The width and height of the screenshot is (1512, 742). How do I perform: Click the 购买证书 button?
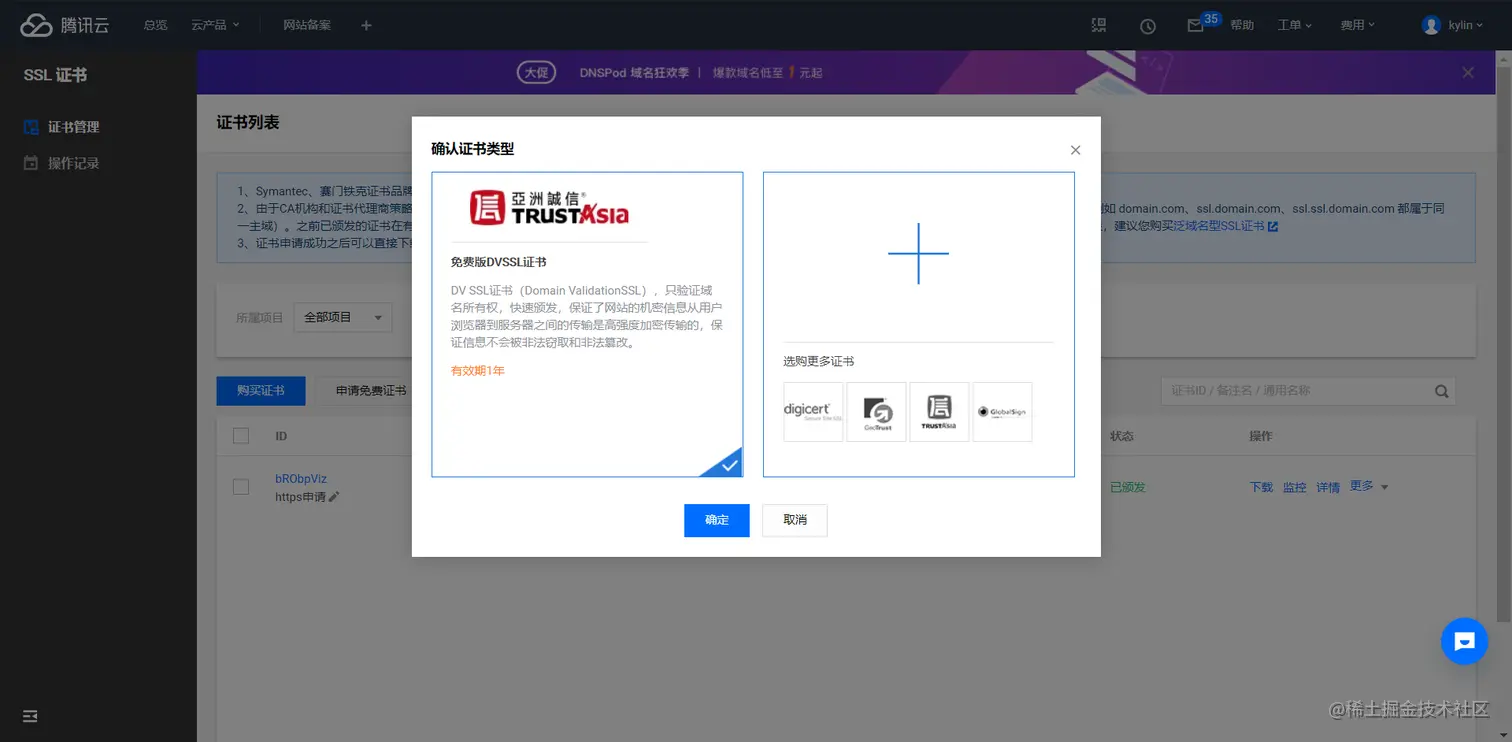(x=261, y=391)
